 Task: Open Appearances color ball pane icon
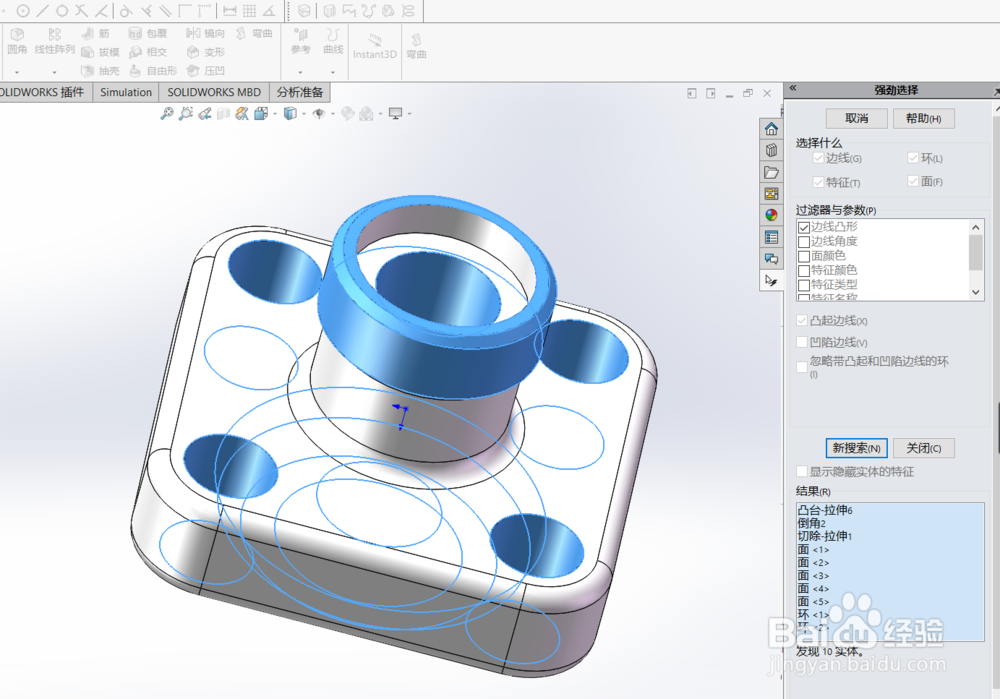pos(771,215)
